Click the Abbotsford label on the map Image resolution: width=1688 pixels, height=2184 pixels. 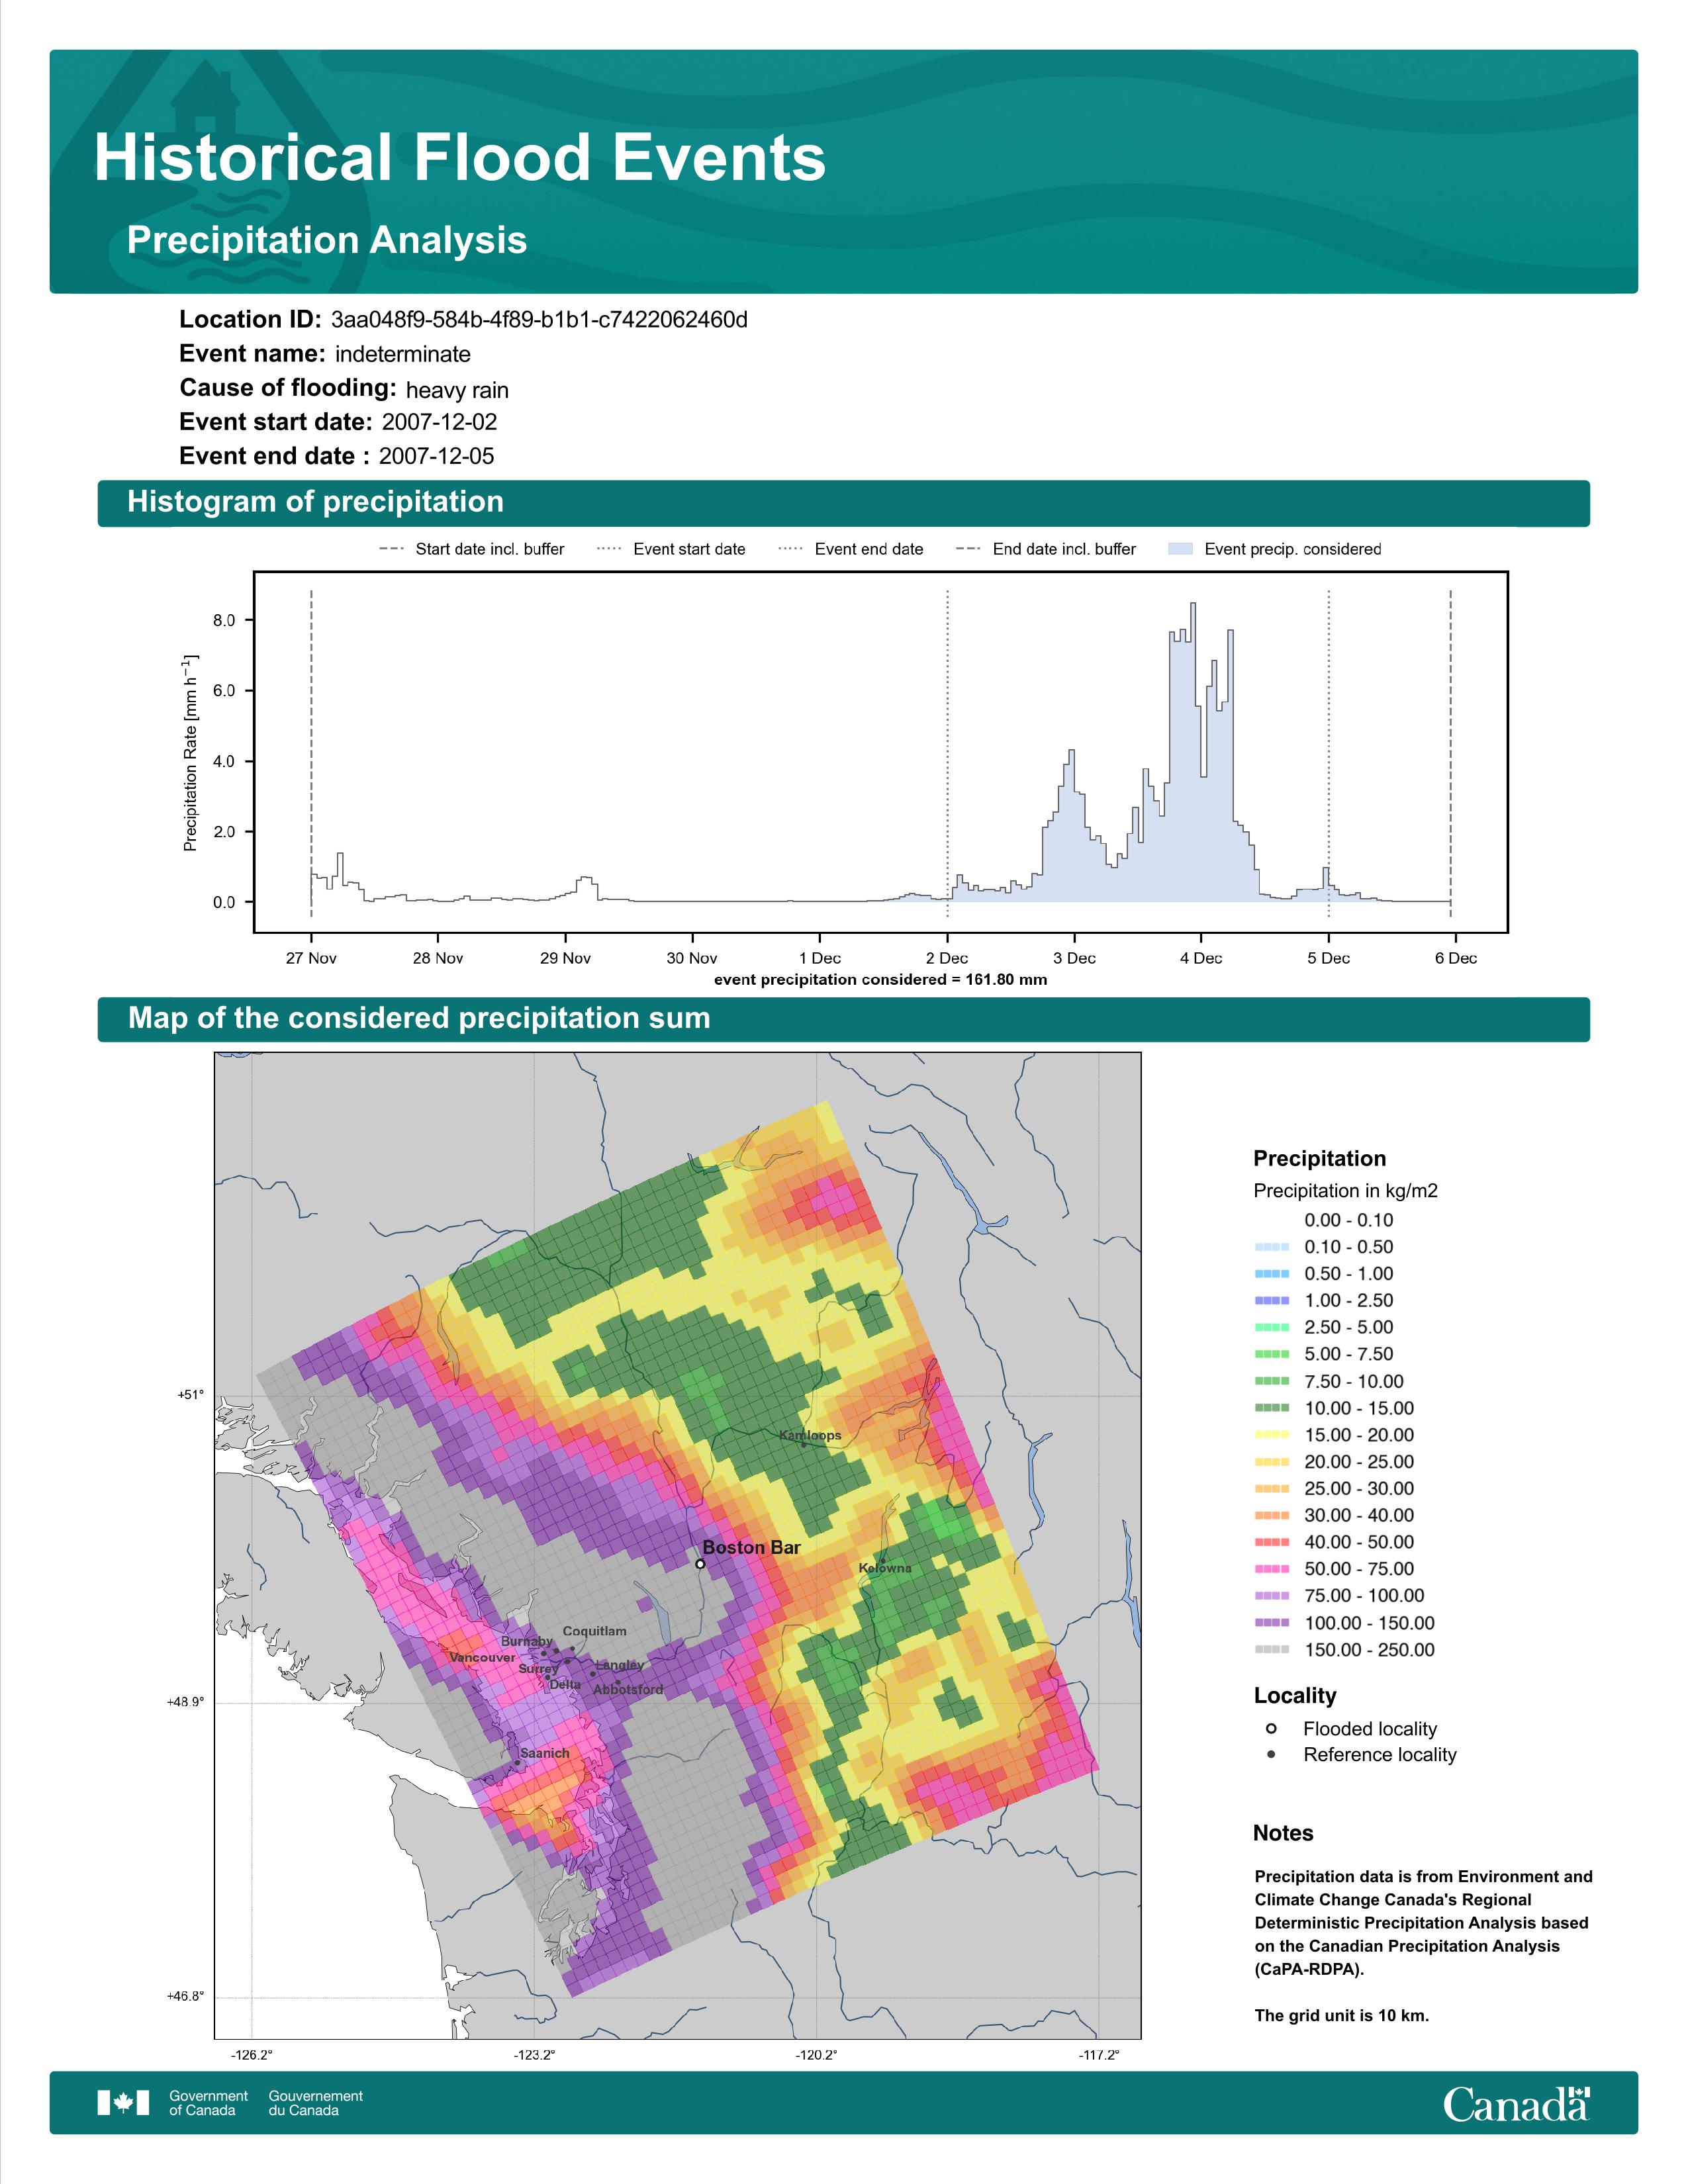[628, 1690]
